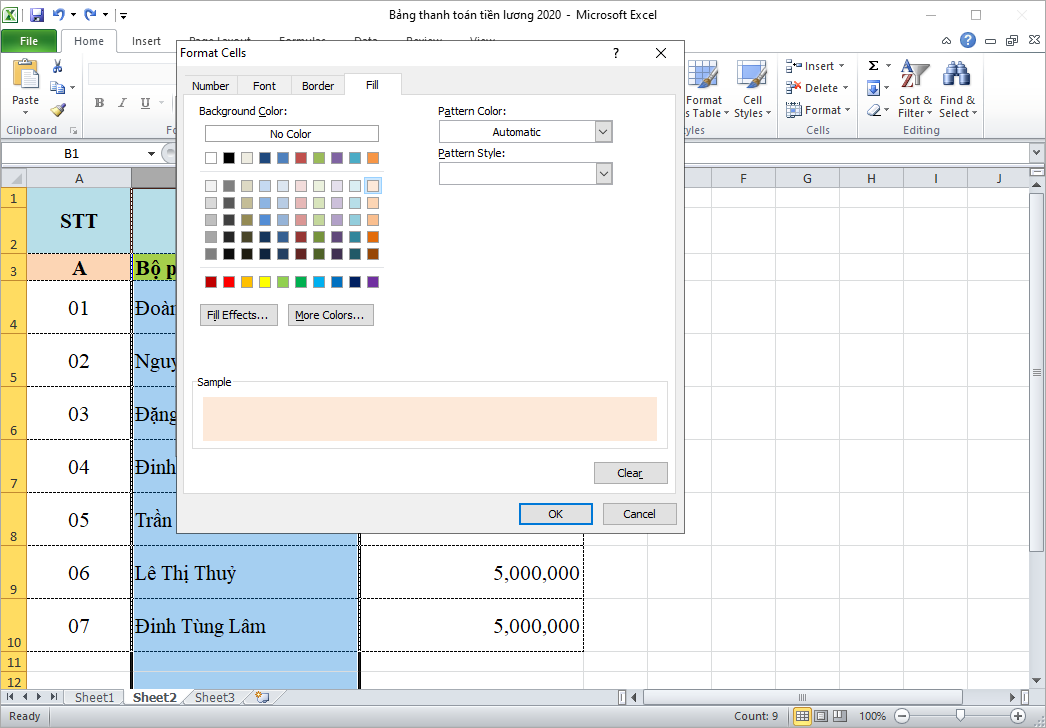Select the Sheet3 worksheet tab
Screen dimensions: 1046x728
[213, 697]
